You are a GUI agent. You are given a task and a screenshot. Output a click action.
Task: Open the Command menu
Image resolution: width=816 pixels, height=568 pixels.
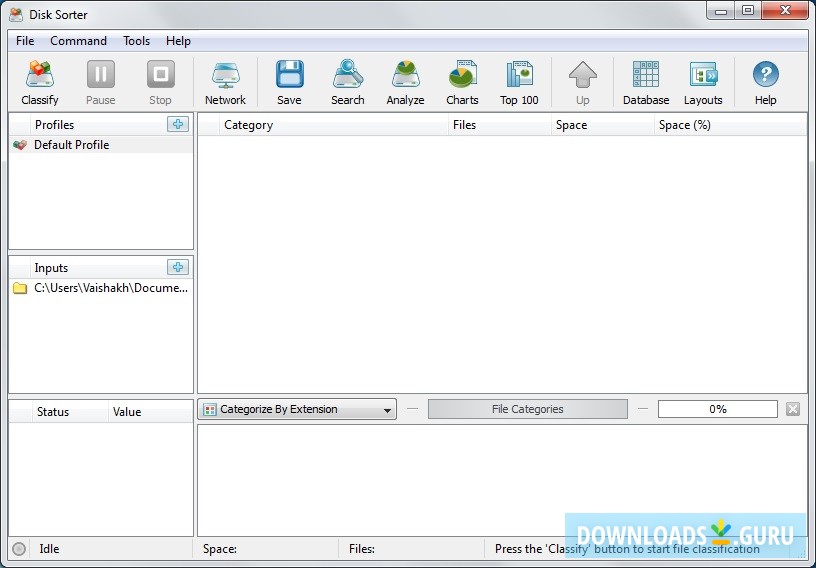pyautogui.click(x=79, y=41)
